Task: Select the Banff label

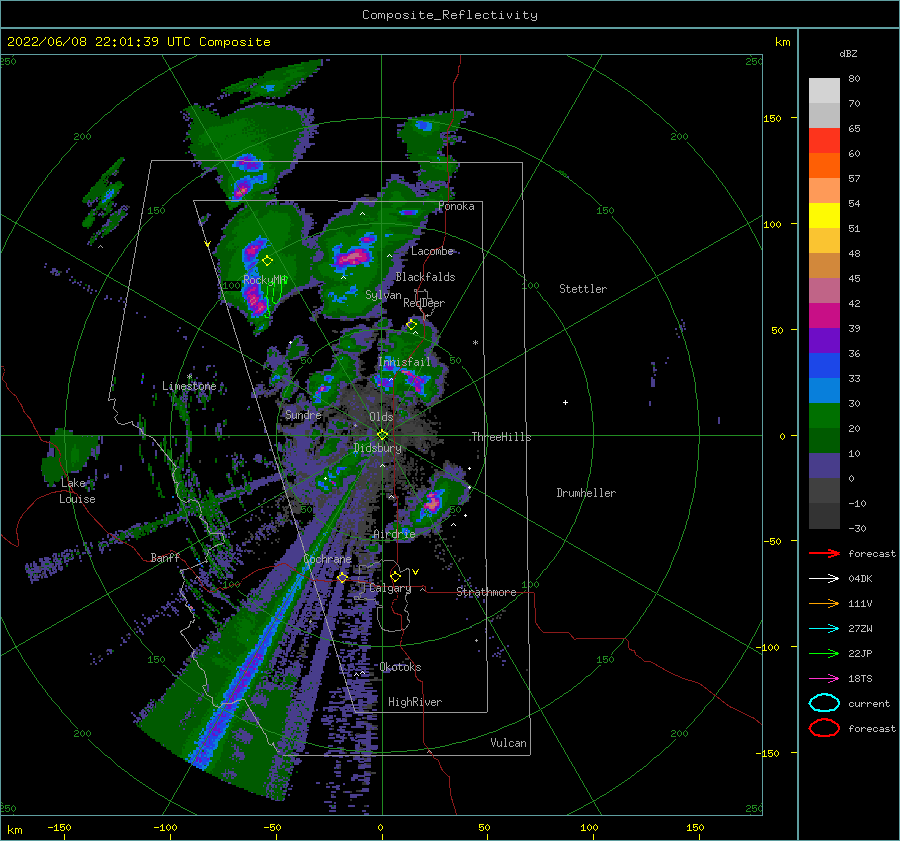Action: [165, 557]
